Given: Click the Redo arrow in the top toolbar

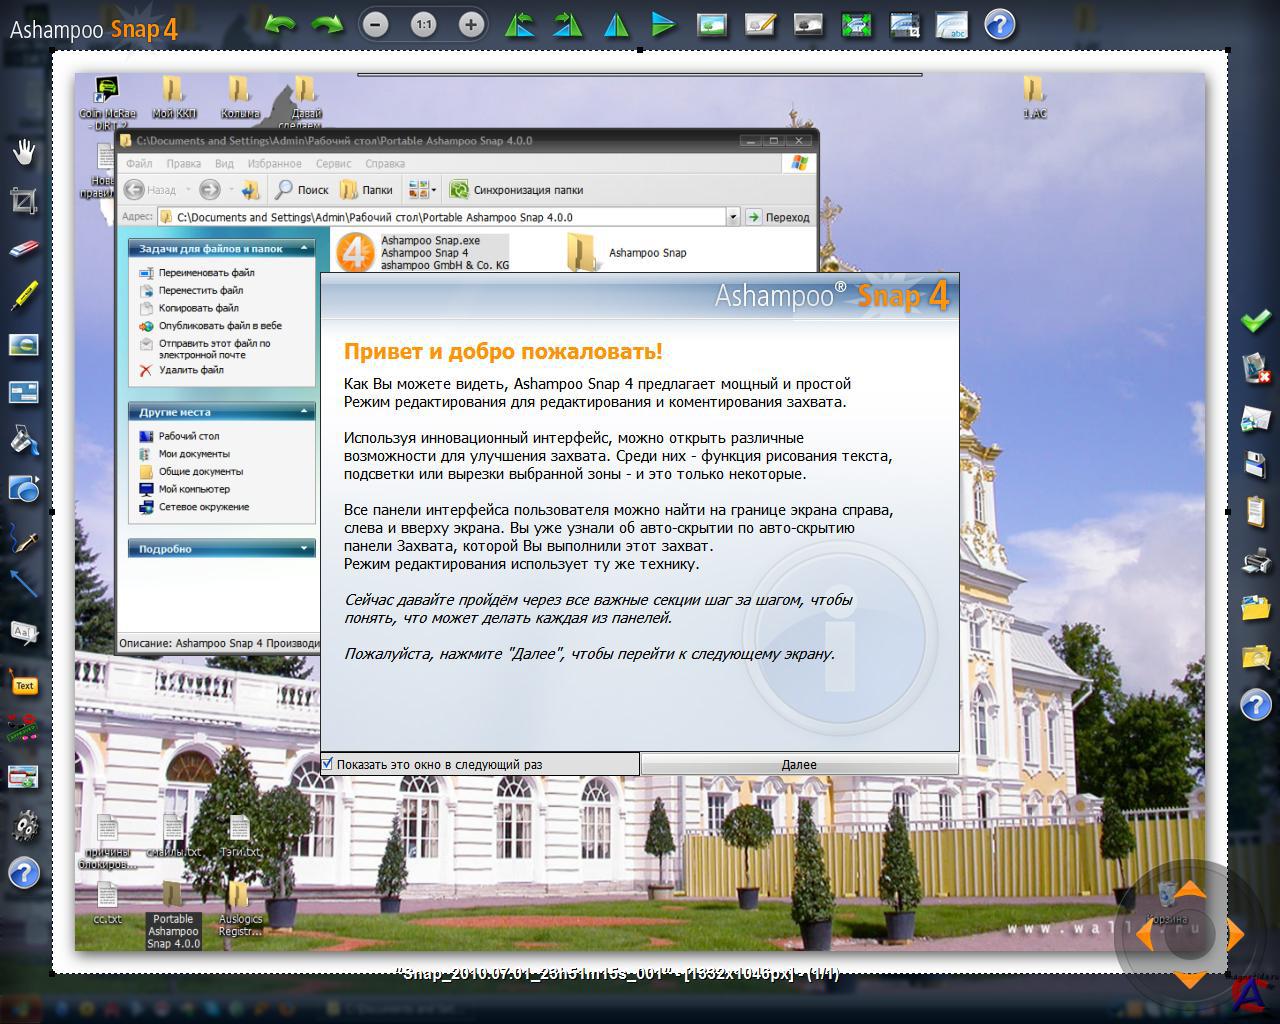Looking at the screenshot, I should pos(326,24).
